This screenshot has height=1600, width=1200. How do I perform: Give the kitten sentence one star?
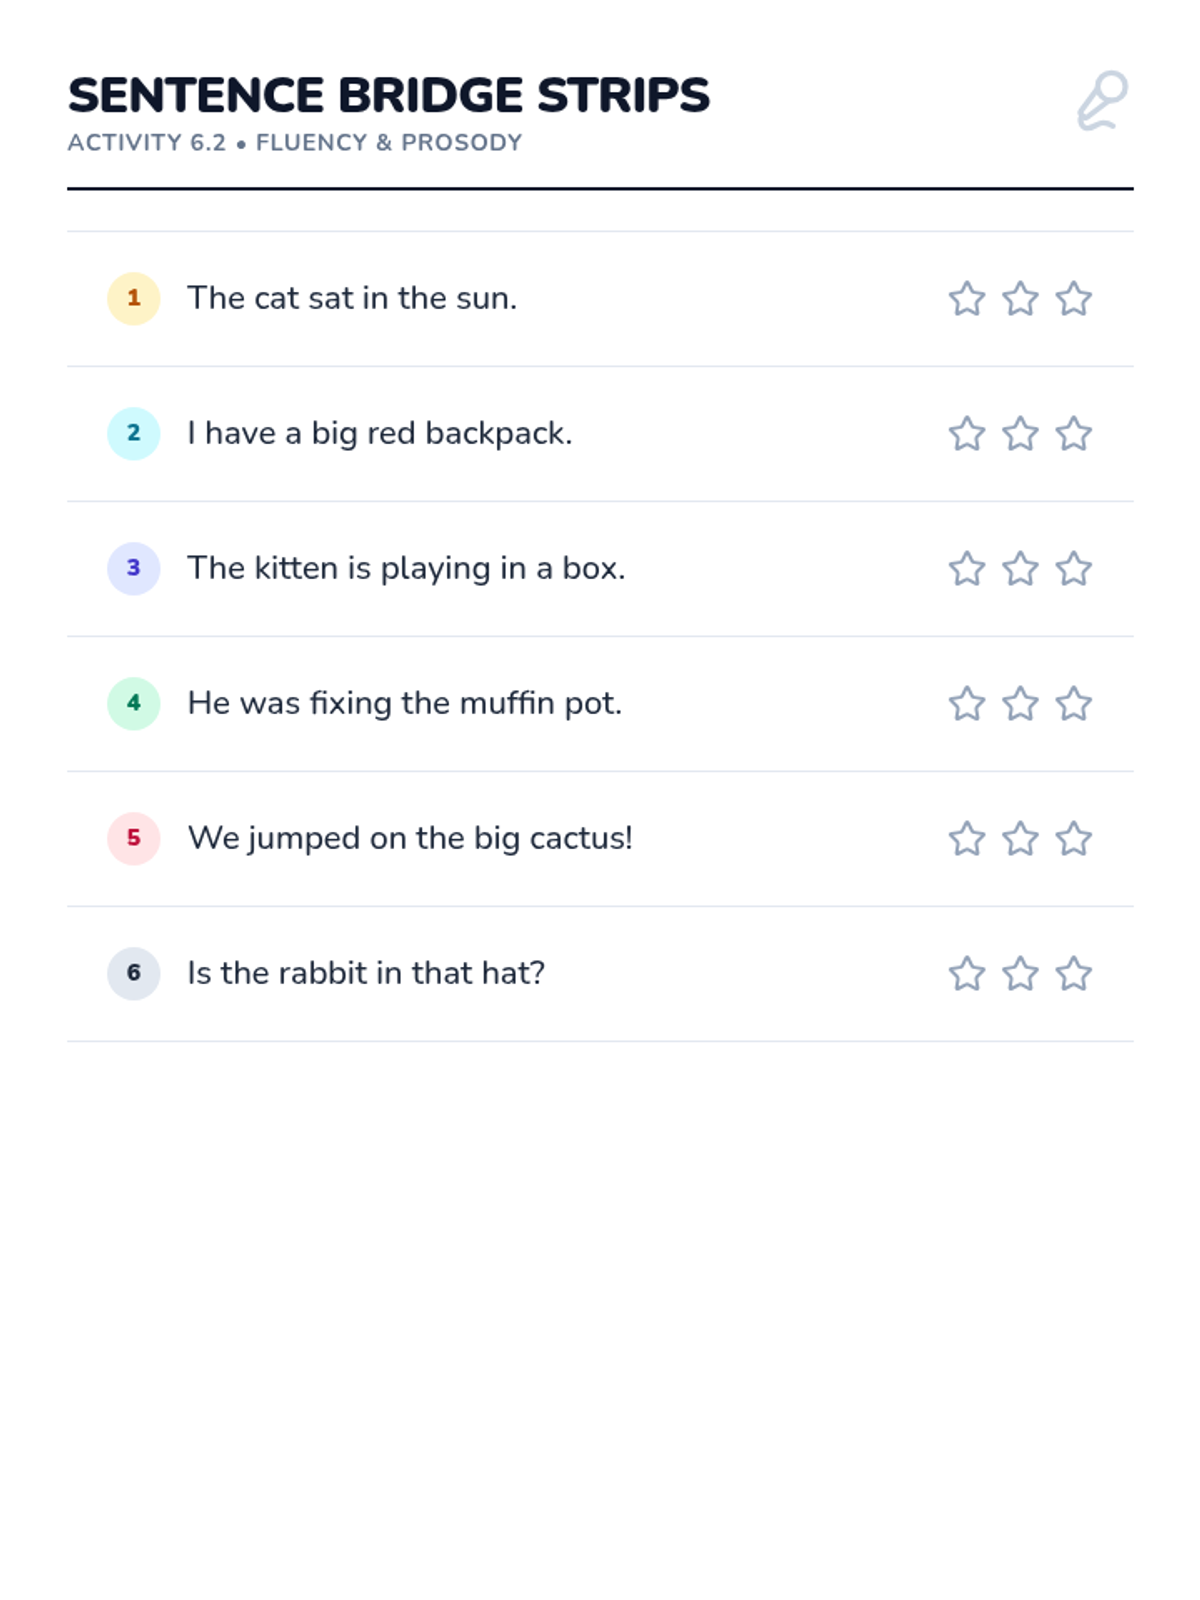point(967,569)
